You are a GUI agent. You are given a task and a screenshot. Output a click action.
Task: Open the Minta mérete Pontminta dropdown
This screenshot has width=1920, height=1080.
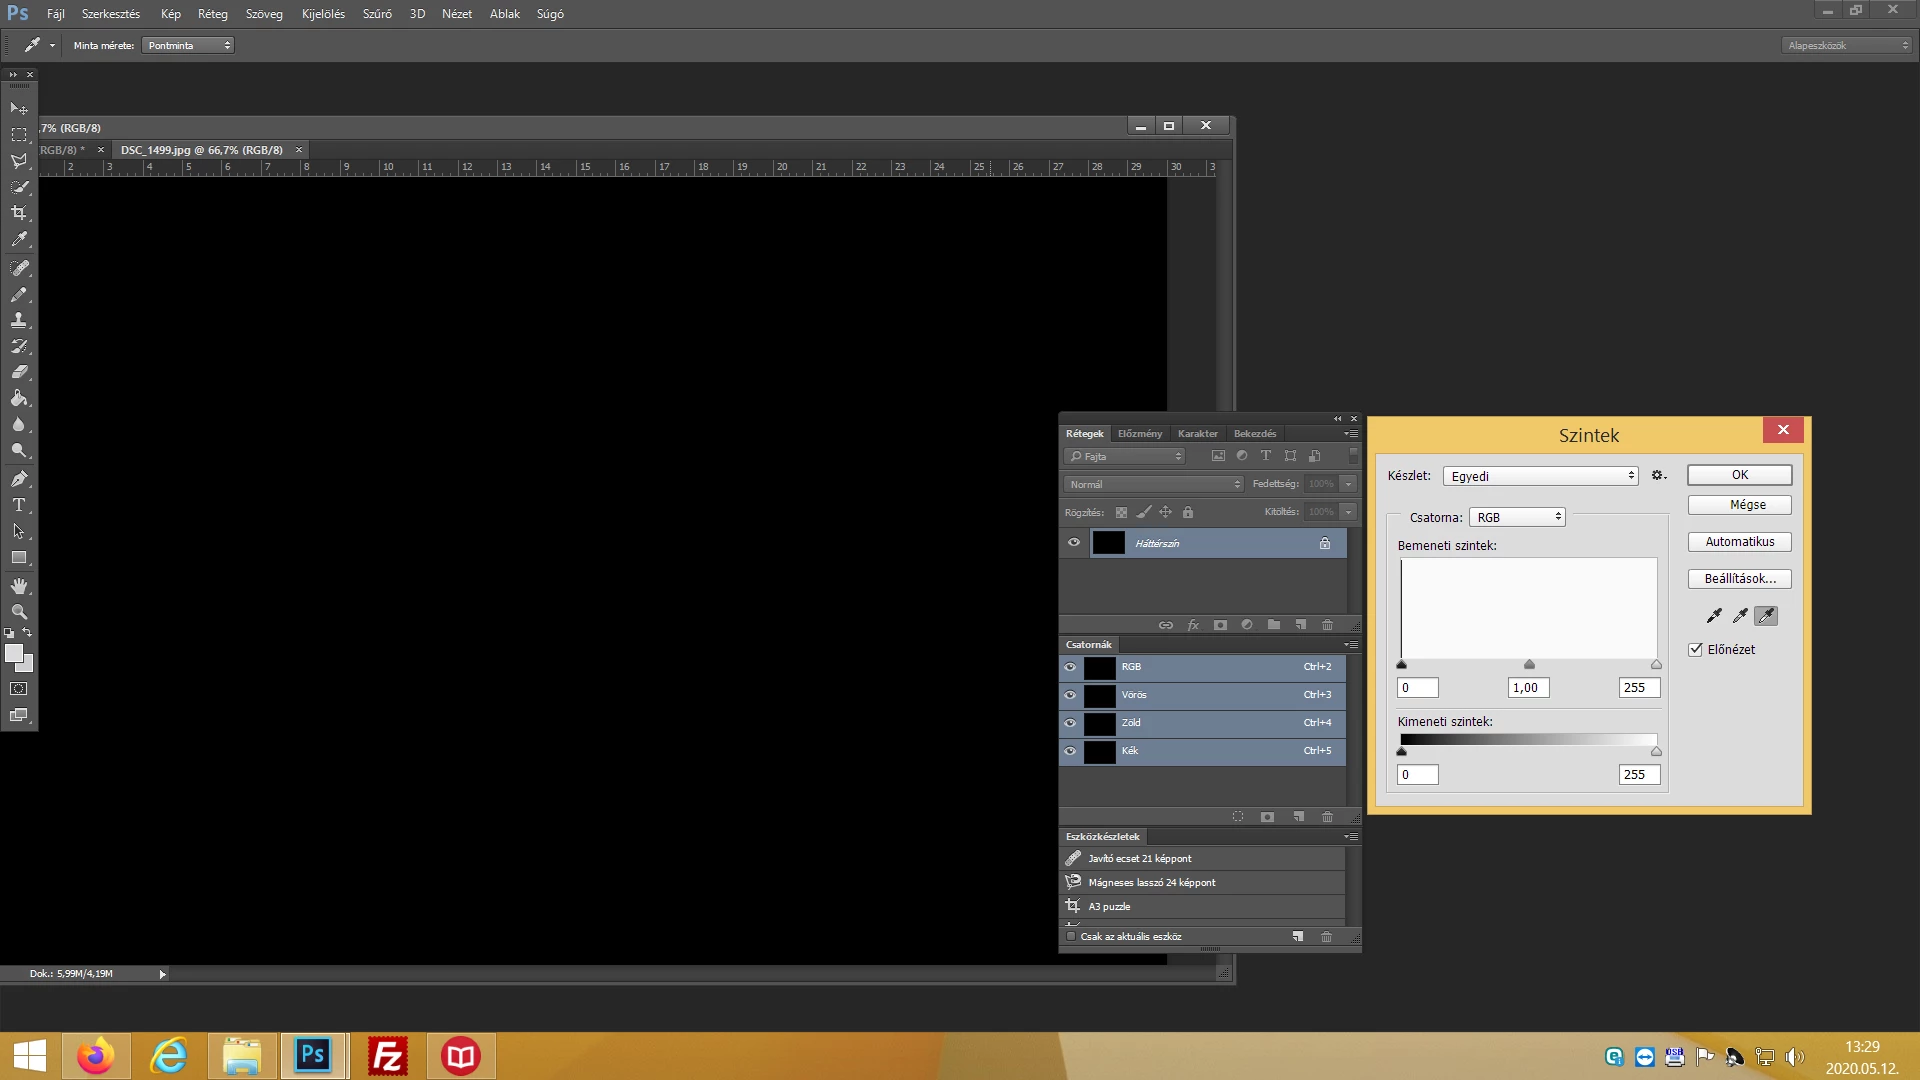click(188, 46)
